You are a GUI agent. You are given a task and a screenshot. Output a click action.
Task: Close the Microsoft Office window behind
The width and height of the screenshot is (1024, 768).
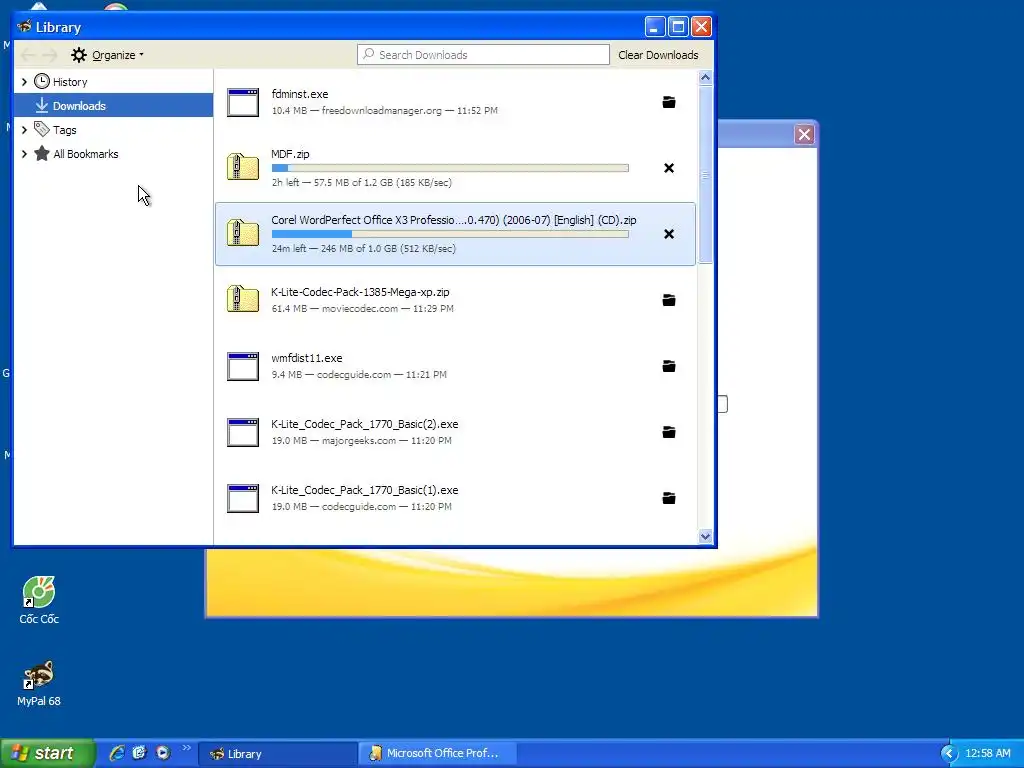pyautogui.click(x=804, y=135)
